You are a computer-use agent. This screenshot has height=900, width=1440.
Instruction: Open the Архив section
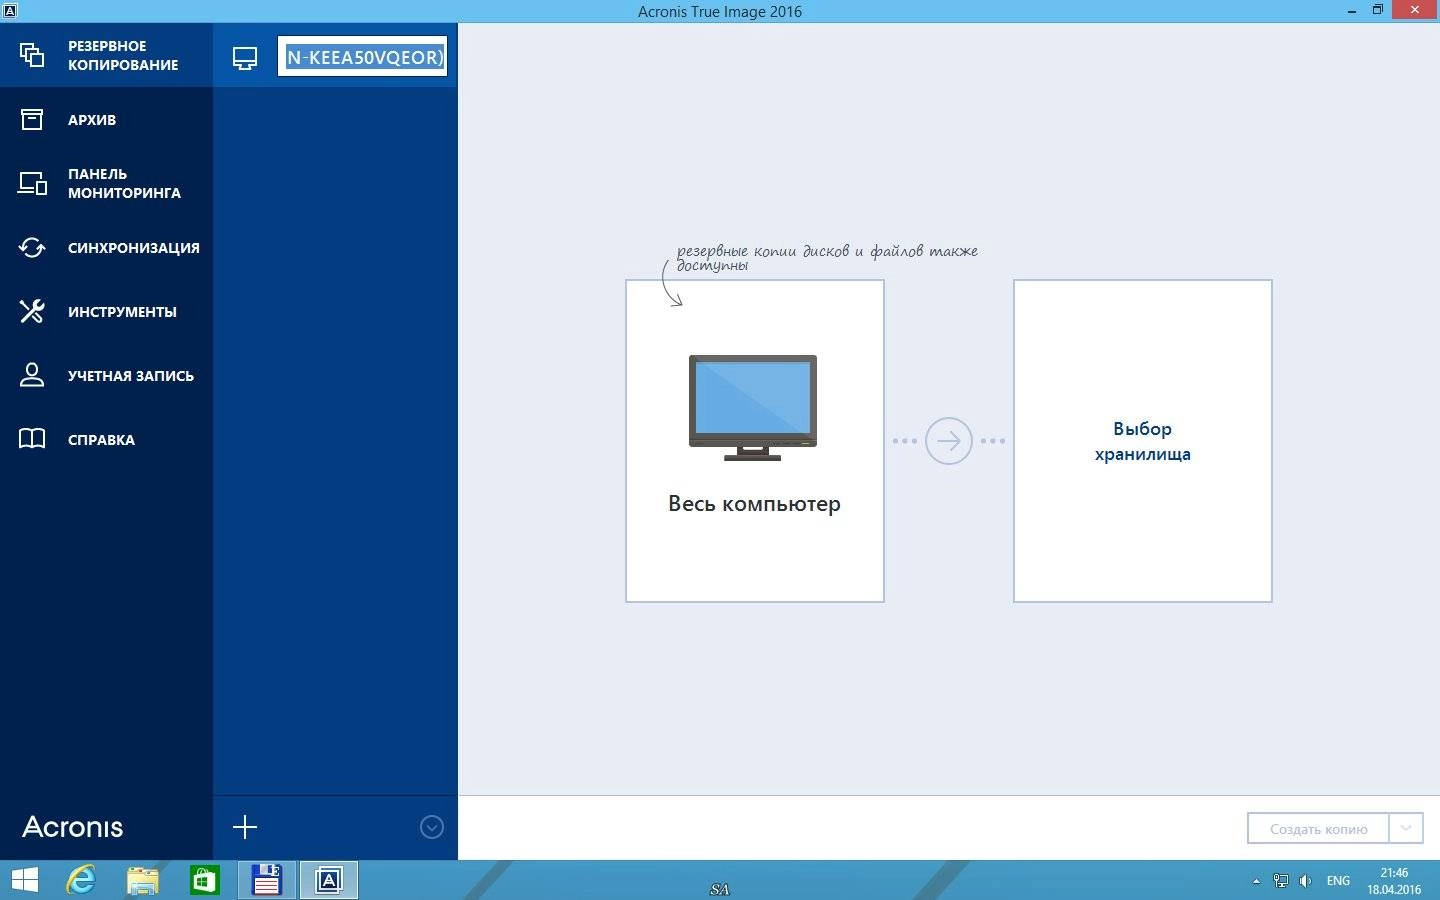coord(106,120)
